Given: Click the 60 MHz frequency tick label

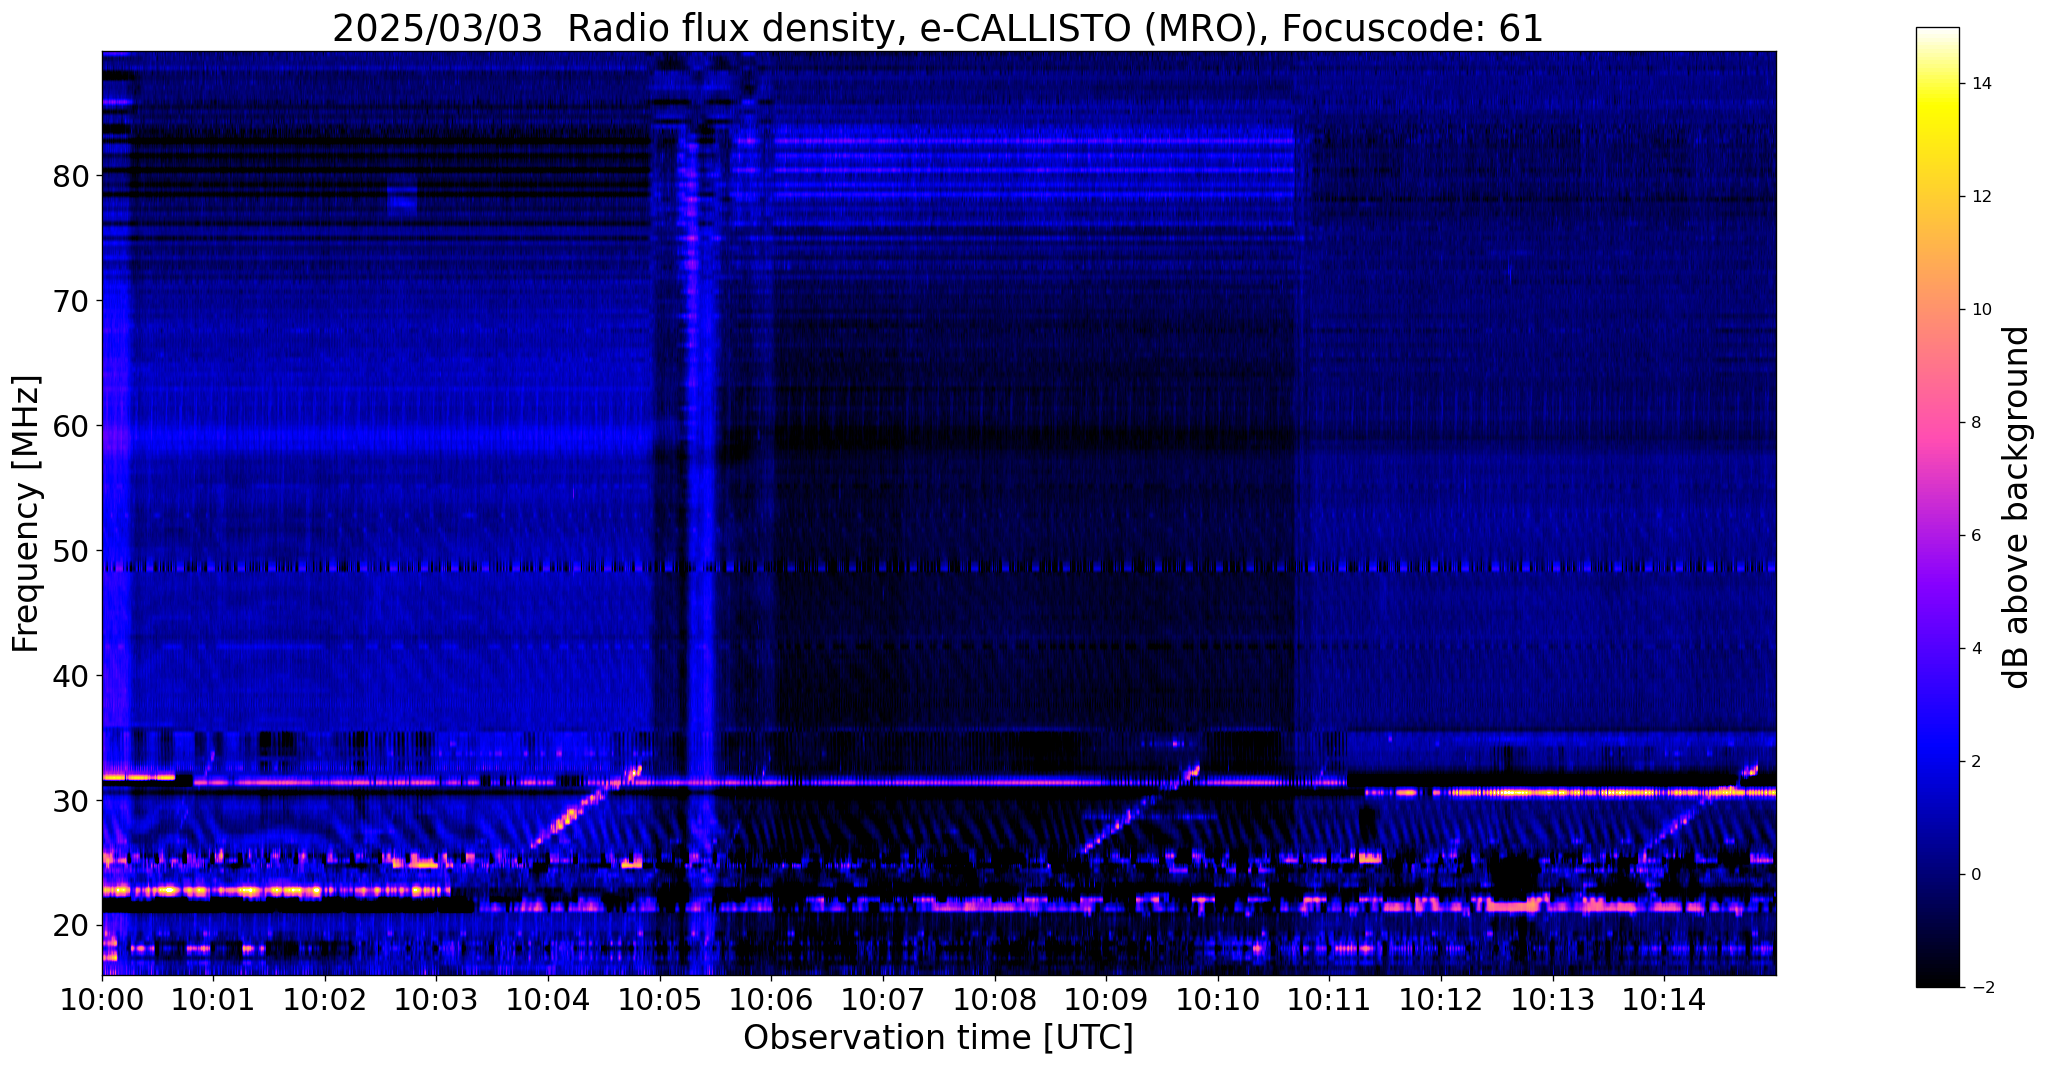Looking at the screenshot, I should (71, 426).
